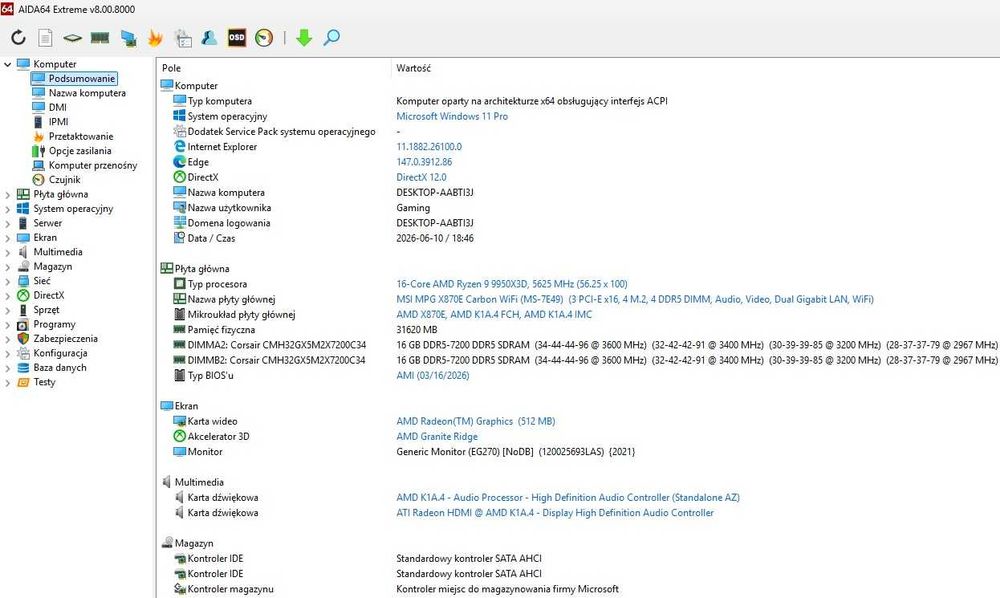Expand the Ekran tree node
1000x598 pixels.
8,237
